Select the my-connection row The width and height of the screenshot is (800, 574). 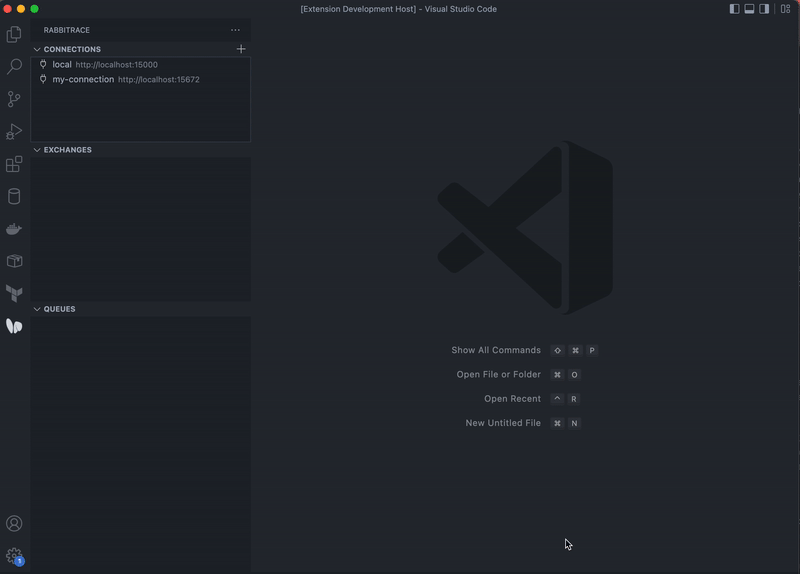point(141,79)
